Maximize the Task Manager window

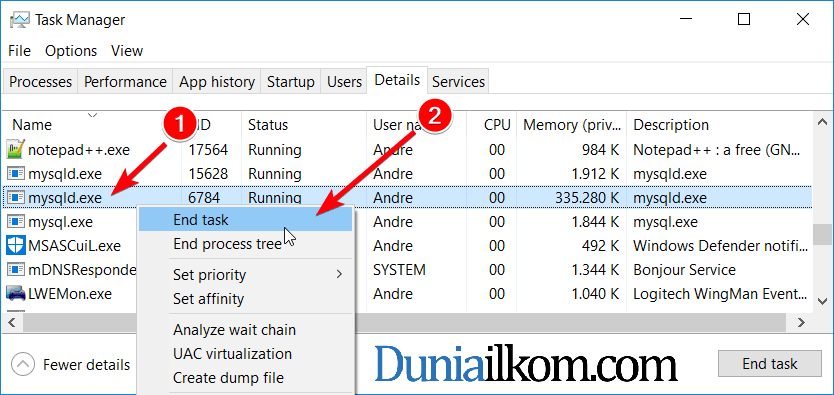(744, 20)
